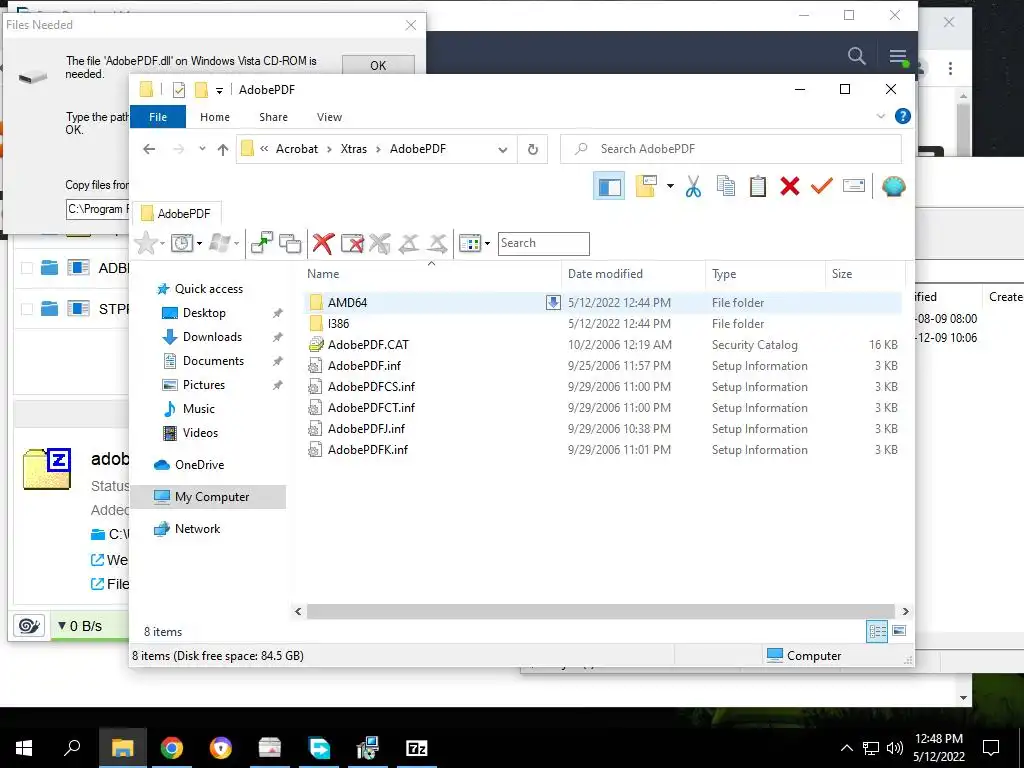Go up one folder level arrow
The height and width of the screenshot is (768, 1024).
[223, 150]
